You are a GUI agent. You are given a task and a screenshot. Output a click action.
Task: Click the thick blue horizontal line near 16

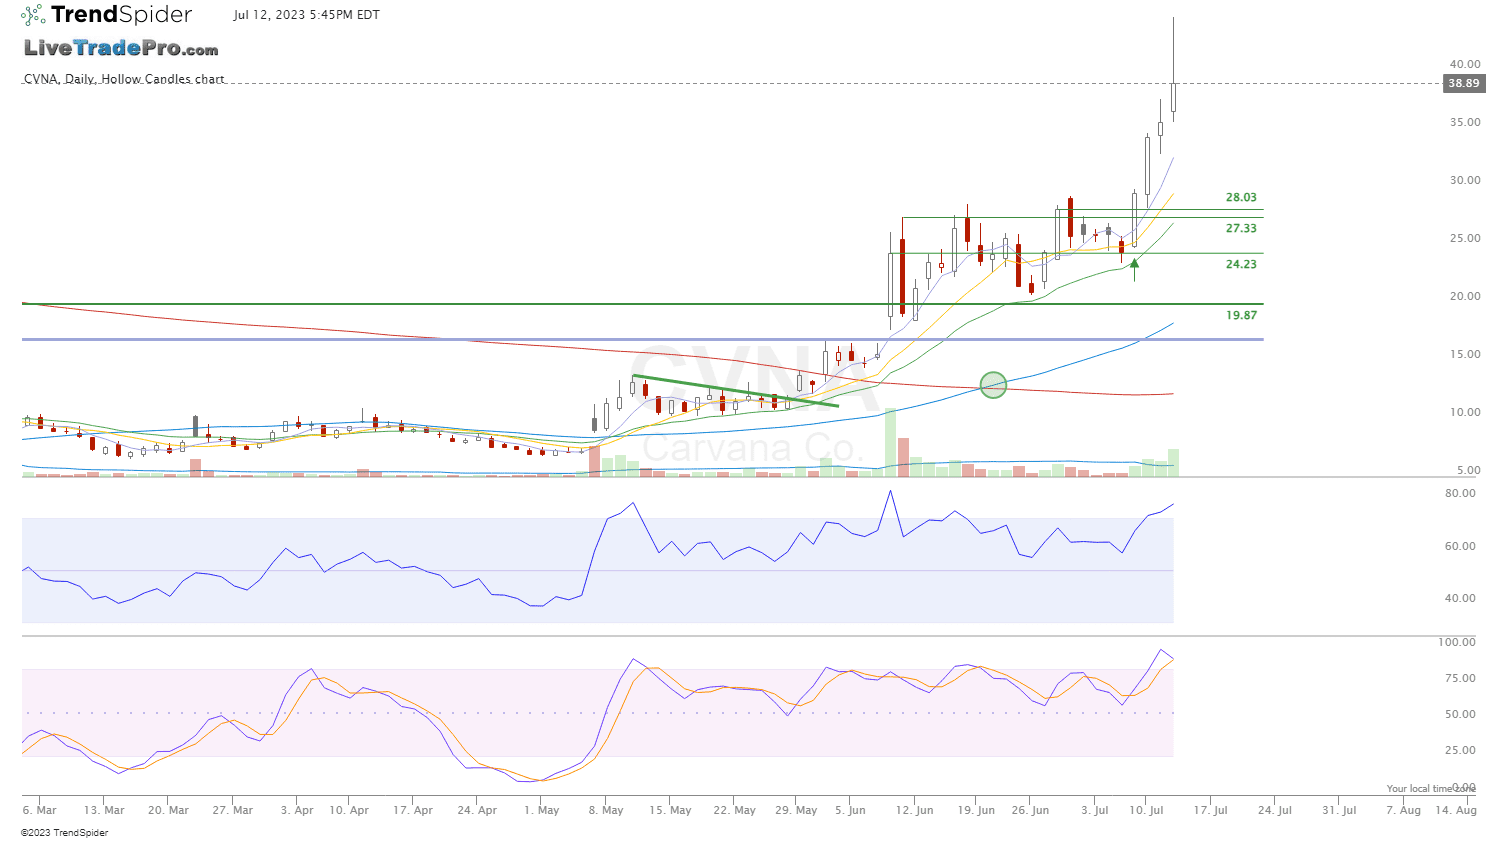pos(640,340)
